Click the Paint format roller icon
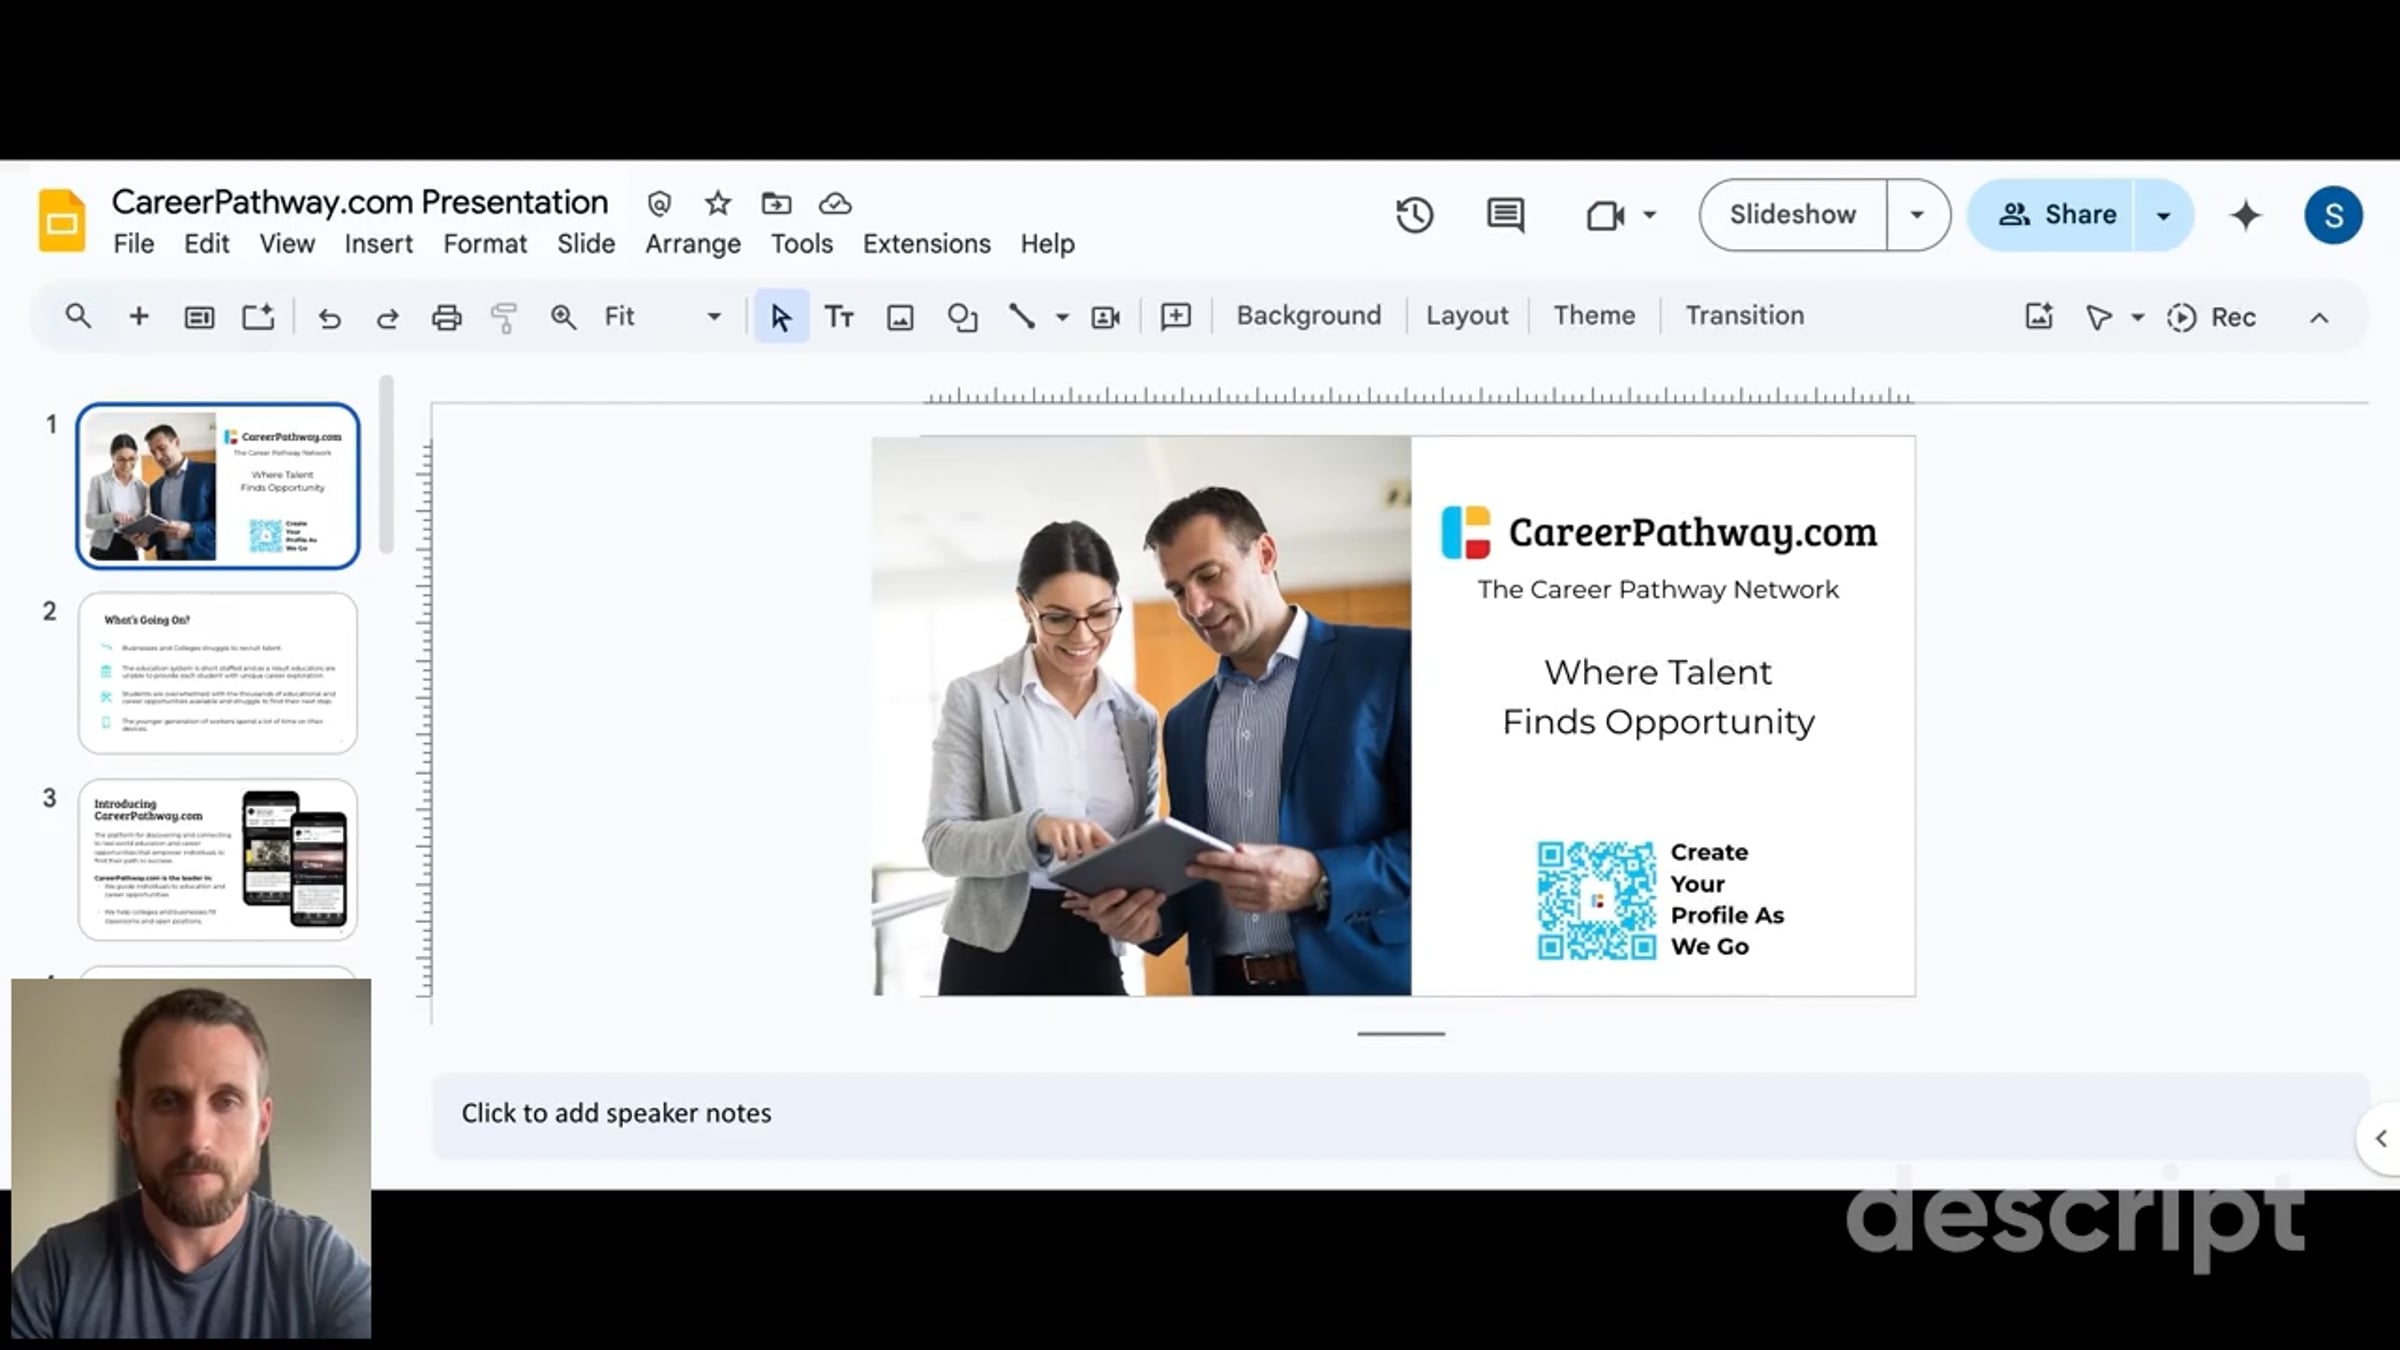The width and height of the screenshot is (2400, 1350). 504,317
